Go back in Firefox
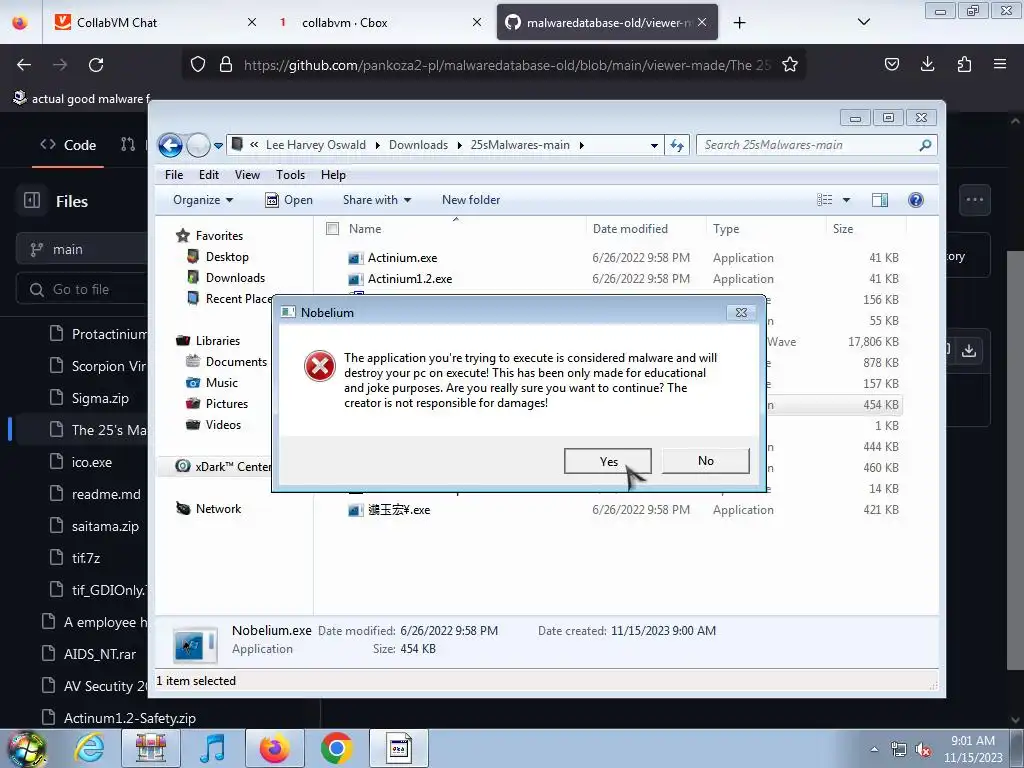 click(24, 65)
